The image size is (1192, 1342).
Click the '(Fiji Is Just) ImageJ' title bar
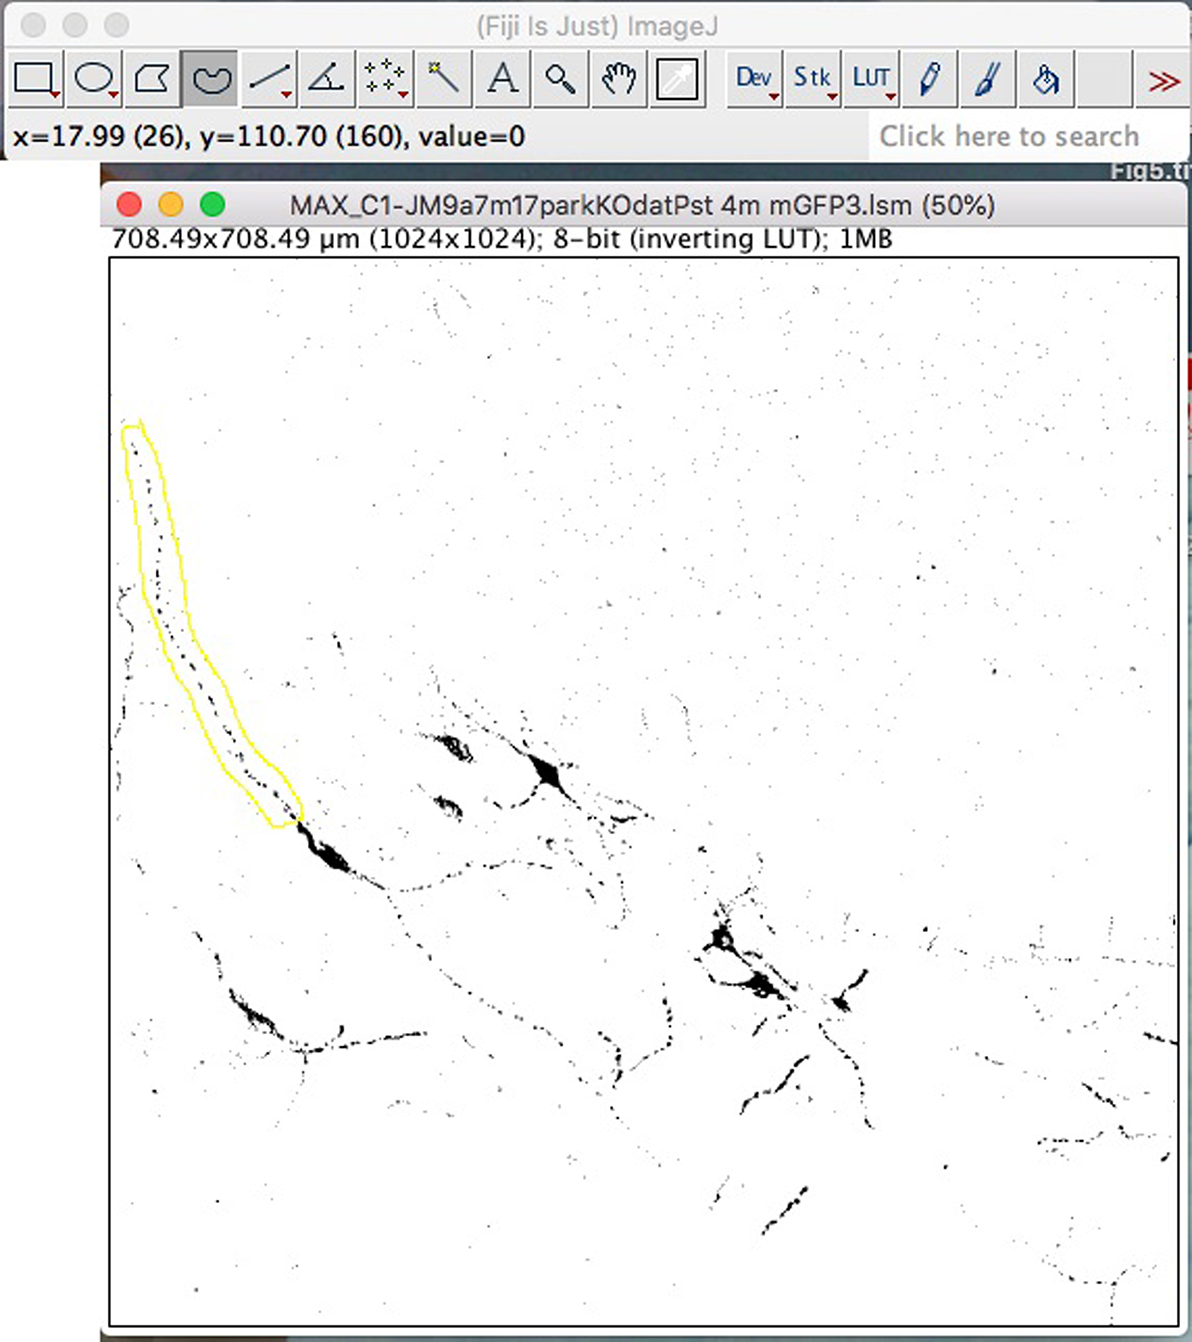[597, 26]
